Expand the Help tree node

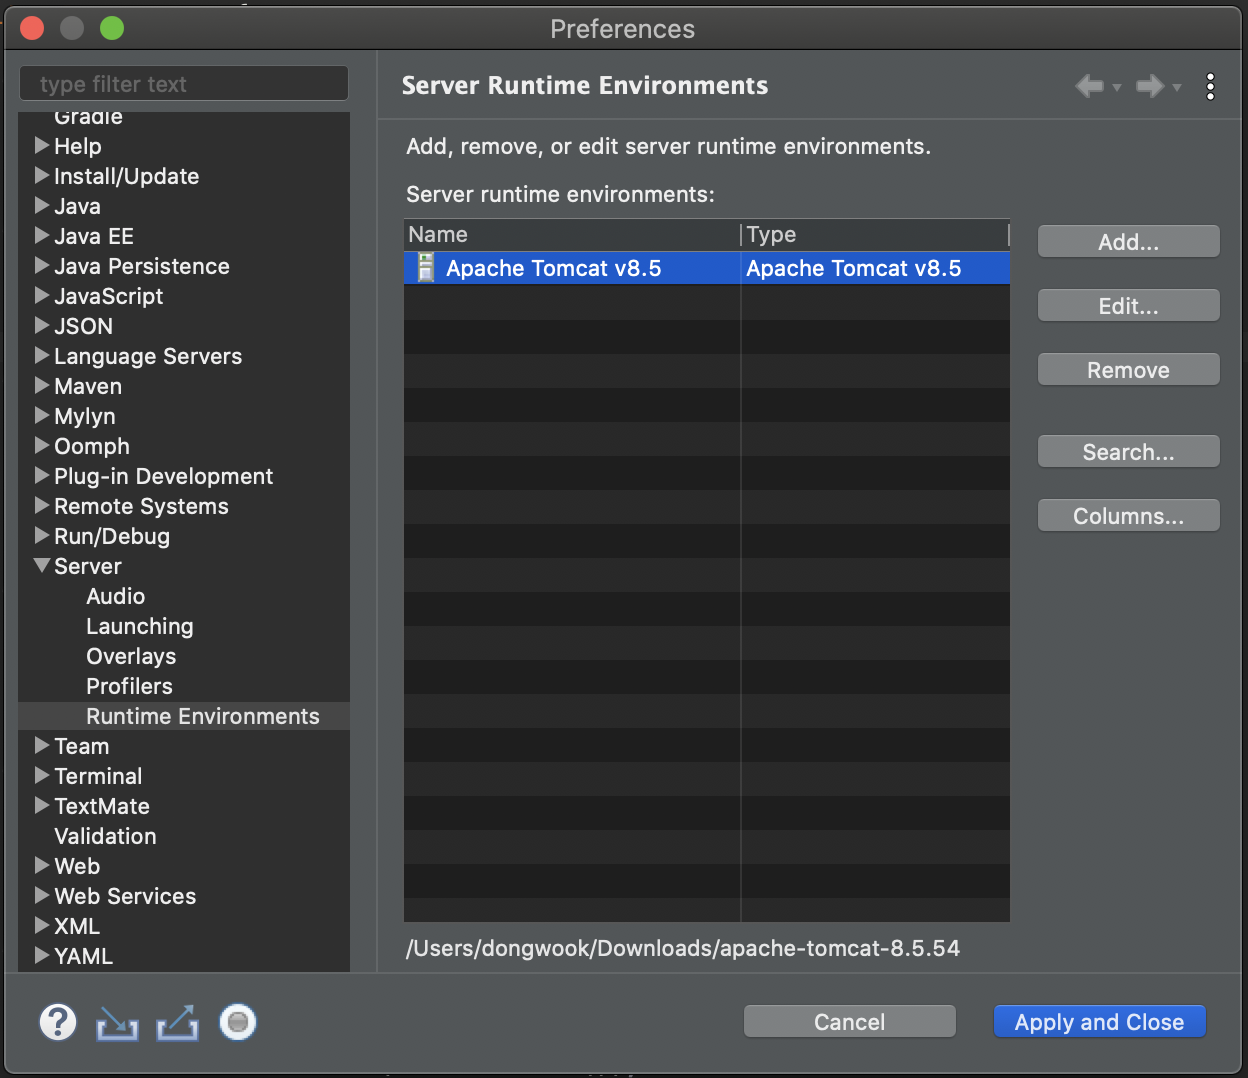click(x=42, y=145)
